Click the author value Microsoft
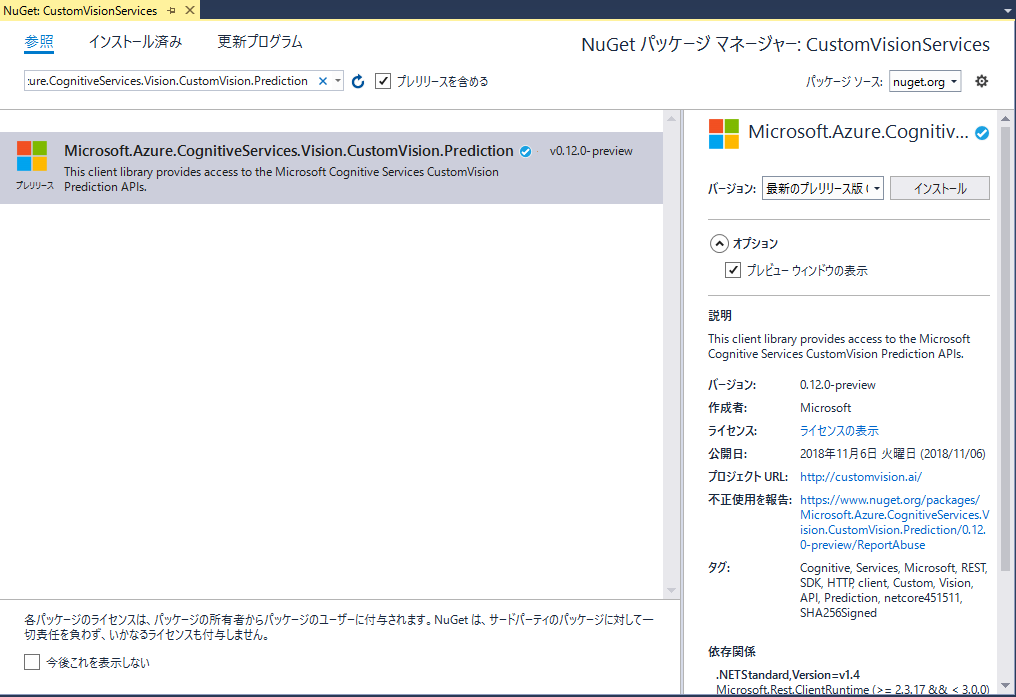 (x=826, y=407)
